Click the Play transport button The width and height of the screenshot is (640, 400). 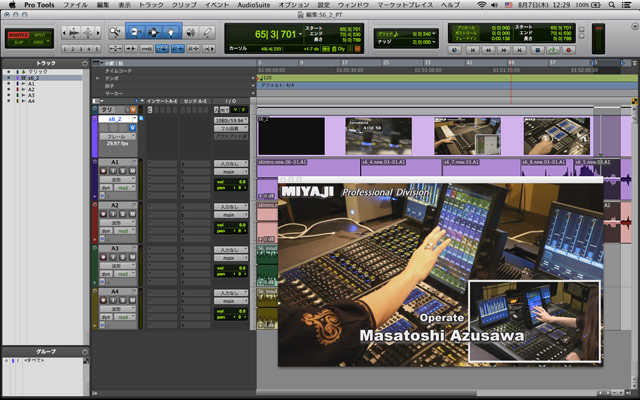coord(553,50)
